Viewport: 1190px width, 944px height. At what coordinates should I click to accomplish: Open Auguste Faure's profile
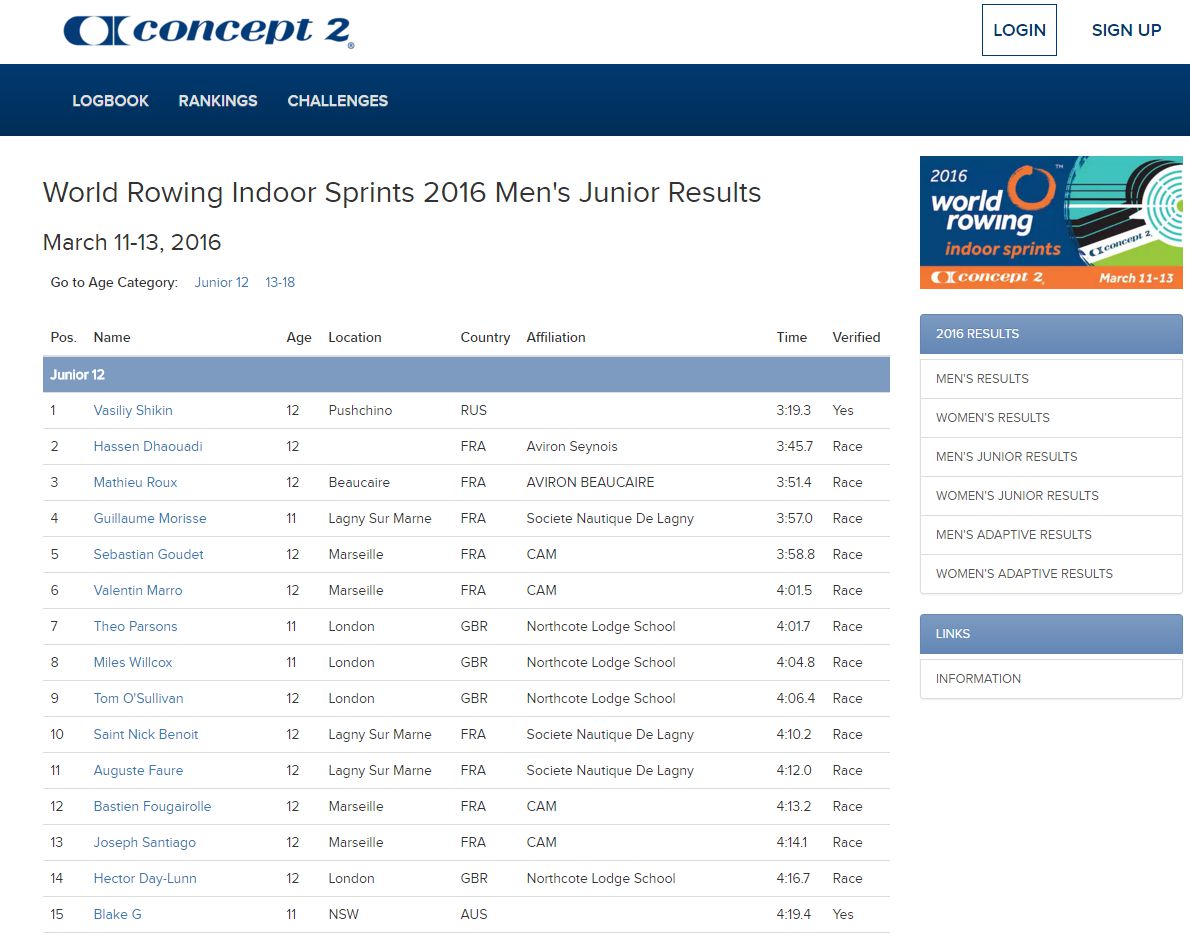[x=138, y=770]
